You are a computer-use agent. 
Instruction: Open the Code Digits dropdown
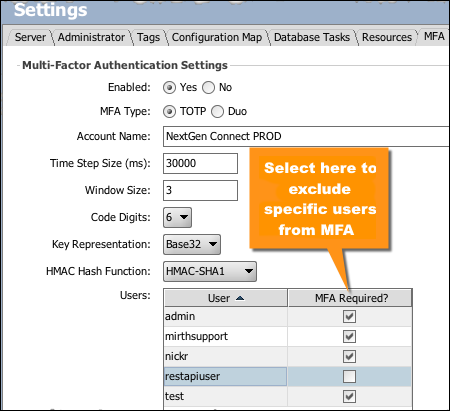pyautogui.click(x=177, y=217)
